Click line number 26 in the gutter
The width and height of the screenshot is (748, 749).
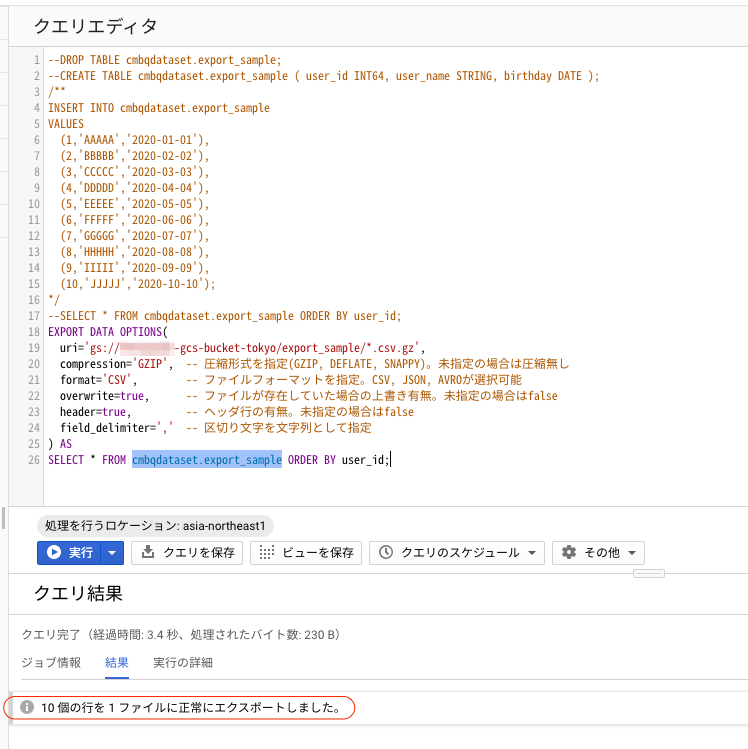(x=35, y=460)
